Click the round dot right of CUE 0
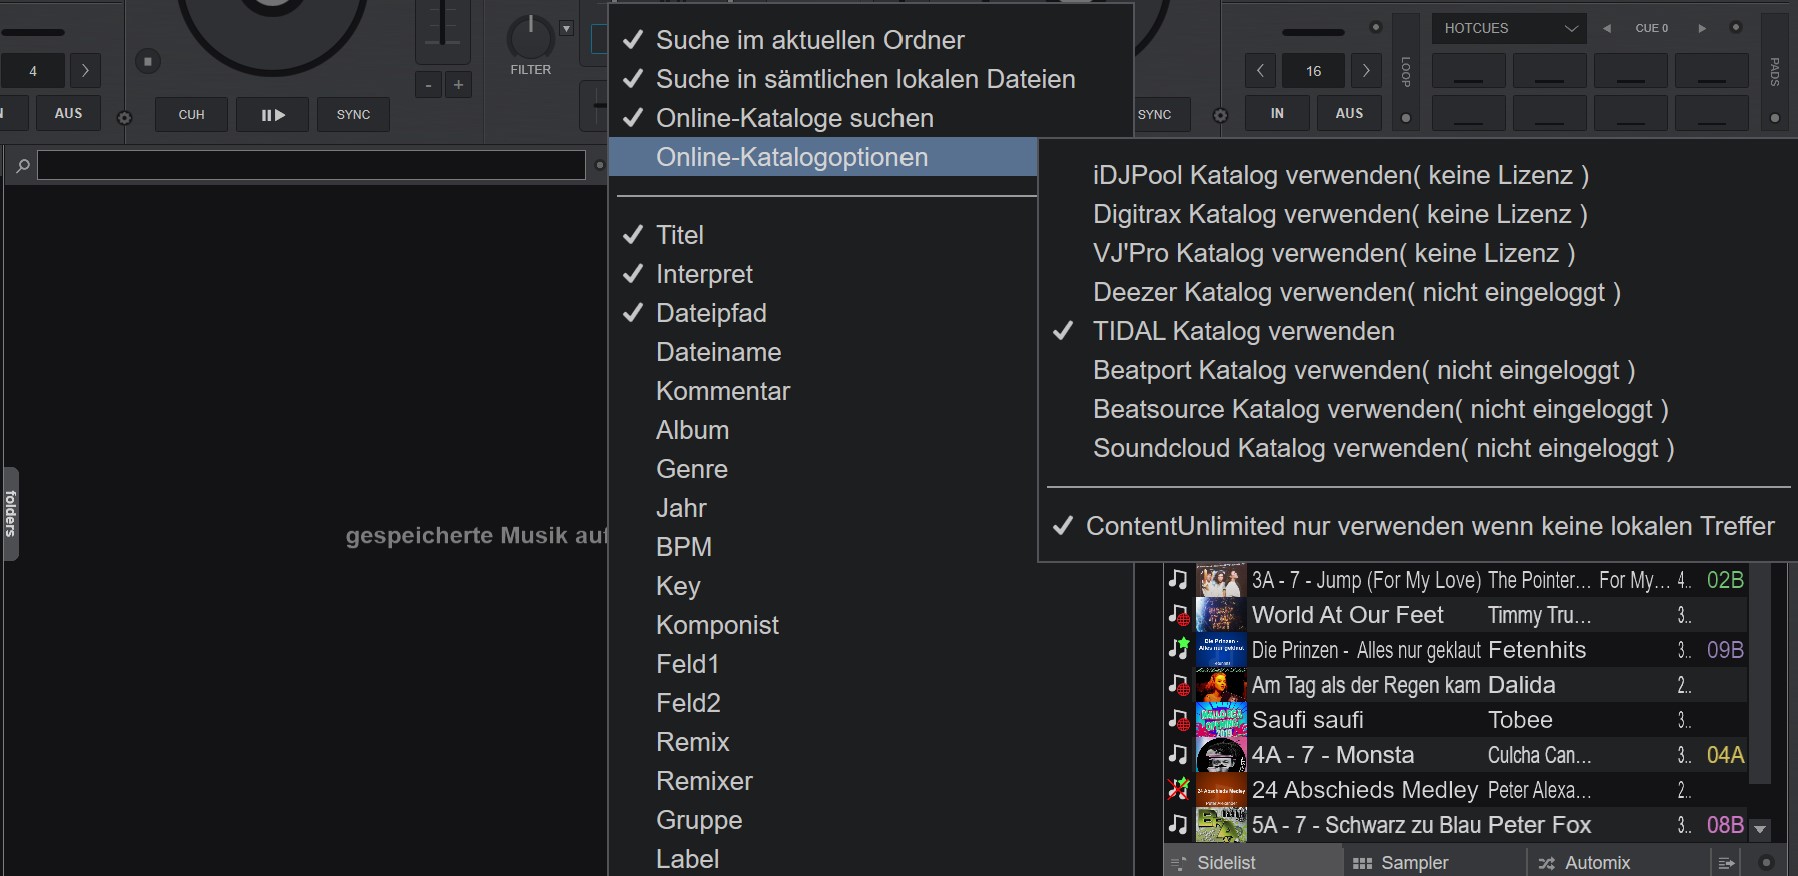The width and height of the screenshot is (1798, 876). tap(1736, 28)
